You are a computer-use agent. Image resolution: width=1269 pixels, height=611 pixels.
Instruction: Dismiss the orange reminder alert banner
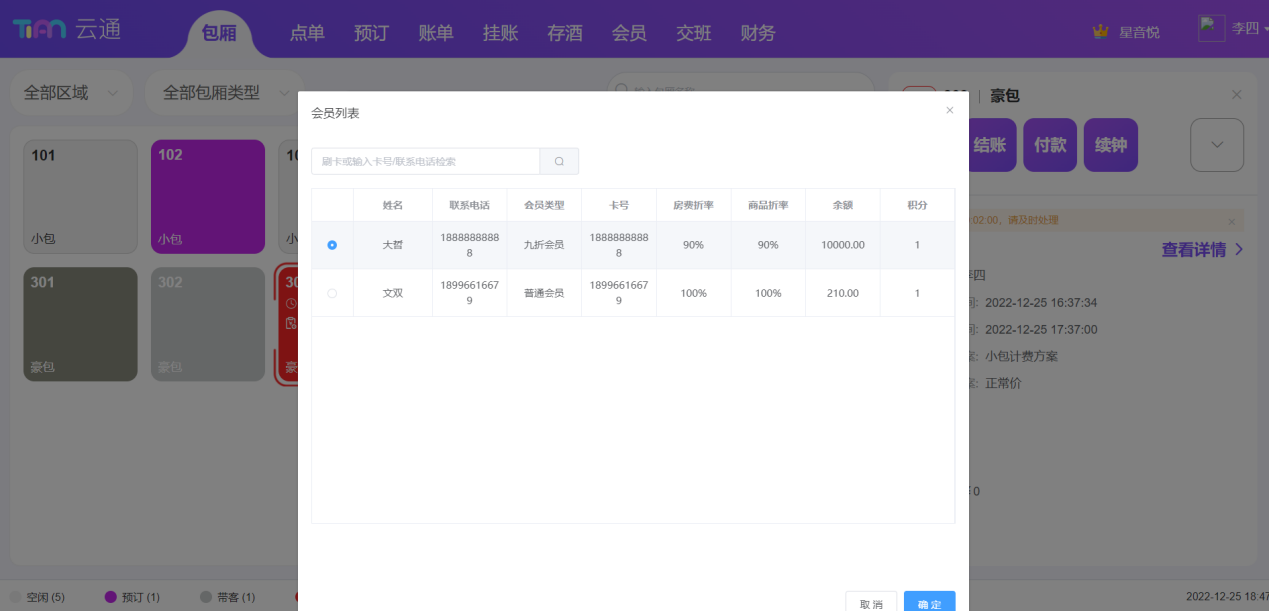coord(1231,221)
